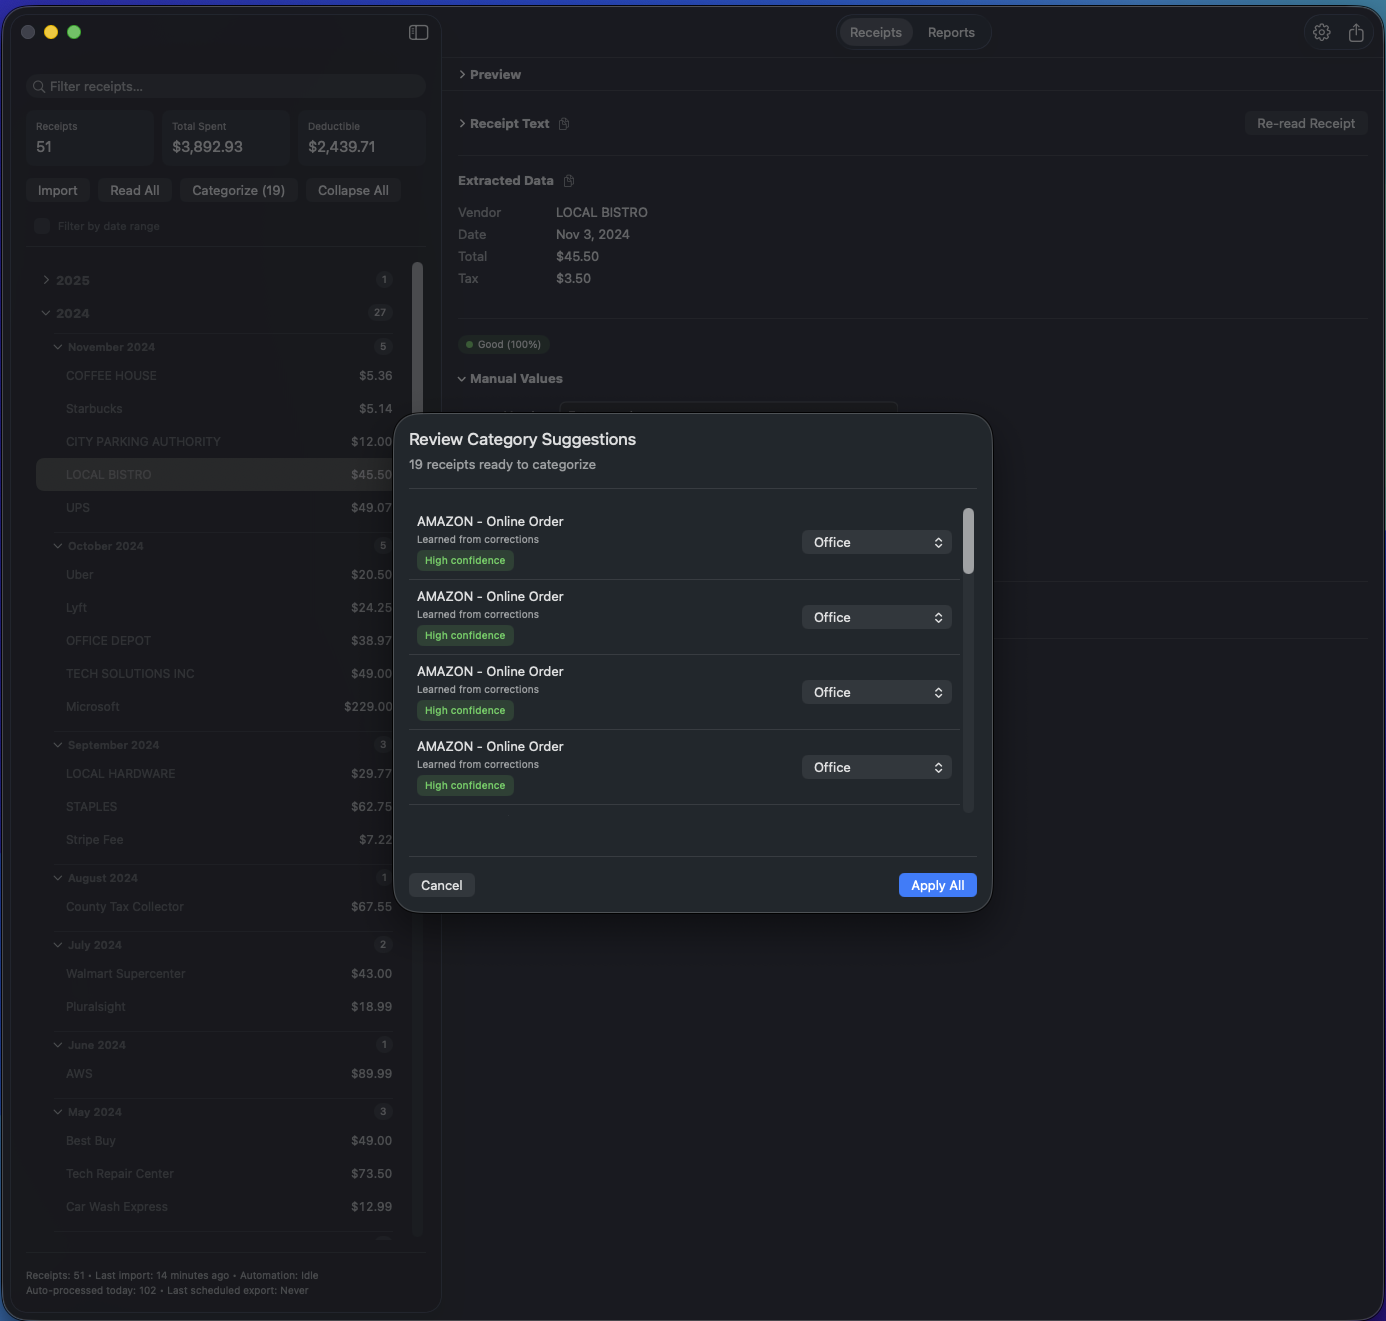Image resolution: width=1386 pixels, height=1321 pixels.
Task: Open the settings gear icon
Action: coord(1321,32)
